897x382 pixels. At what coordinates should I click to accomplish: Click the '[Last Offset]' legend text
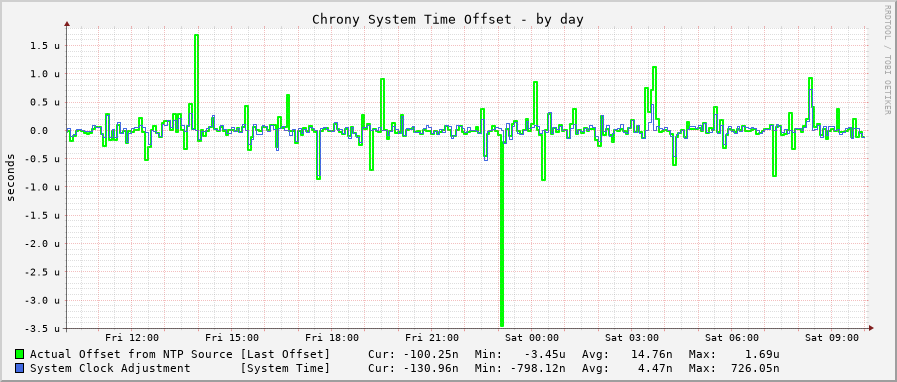coord(285,354)
